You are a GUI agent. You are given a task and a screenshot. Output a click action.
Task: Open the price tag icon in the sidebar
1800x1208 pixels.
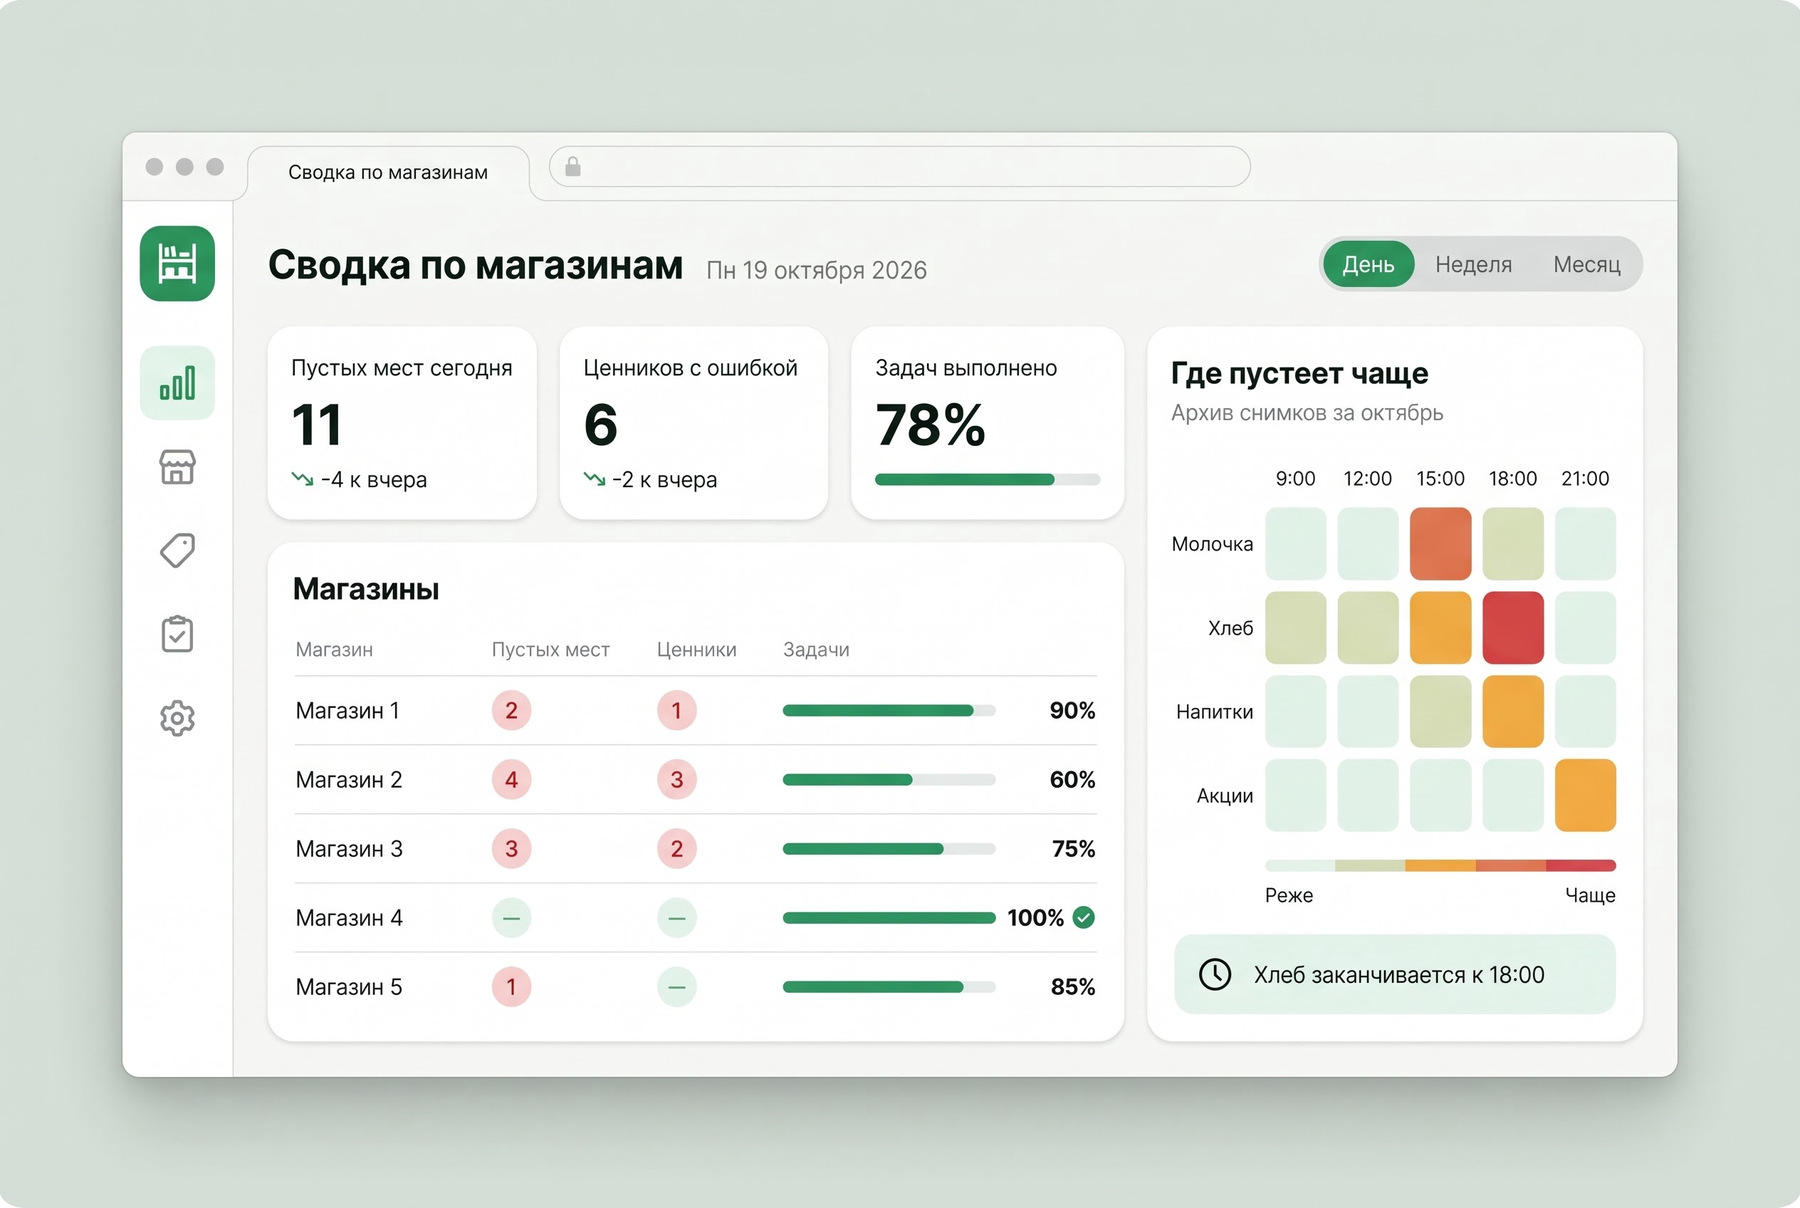[177, 550]
